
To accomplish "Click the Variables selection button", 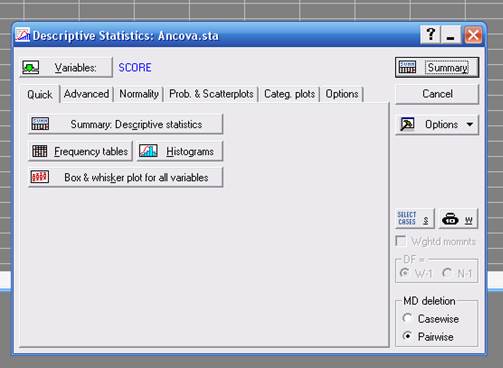I will pos(66,68).
